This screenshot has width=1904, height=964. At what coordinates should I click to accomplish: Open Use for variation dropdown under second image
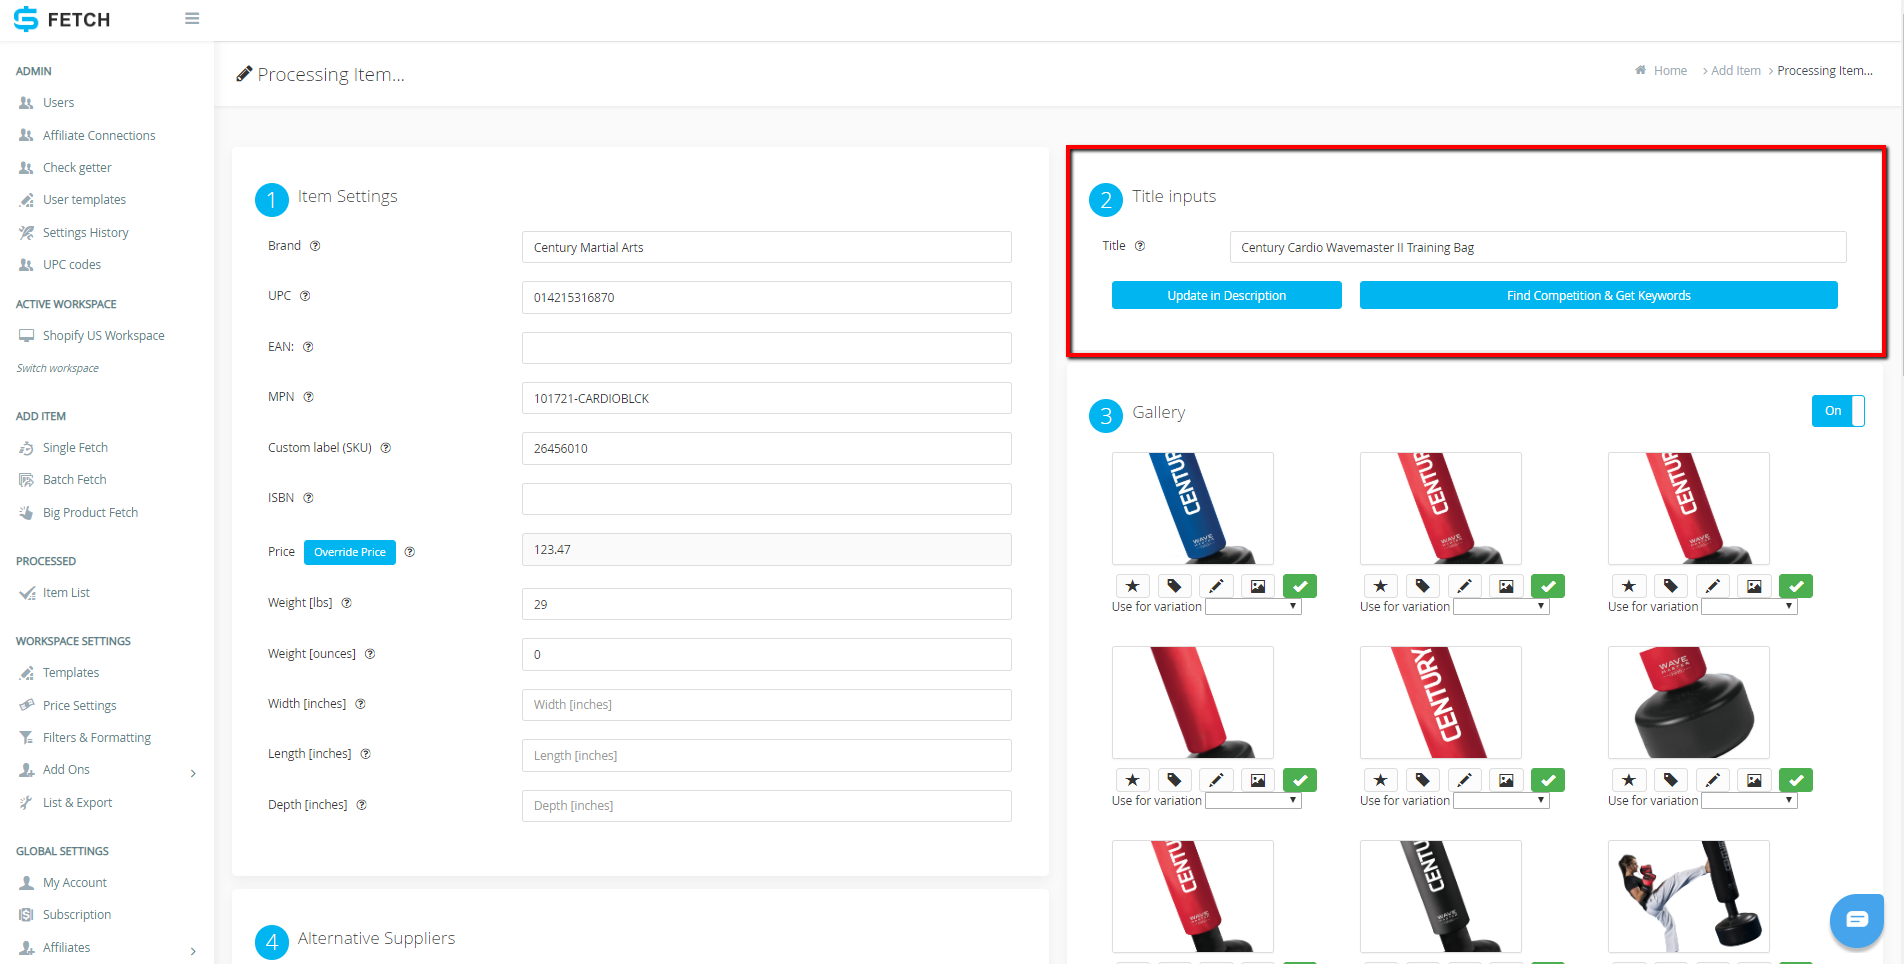pyautogui.click(x=1501, y=606)
